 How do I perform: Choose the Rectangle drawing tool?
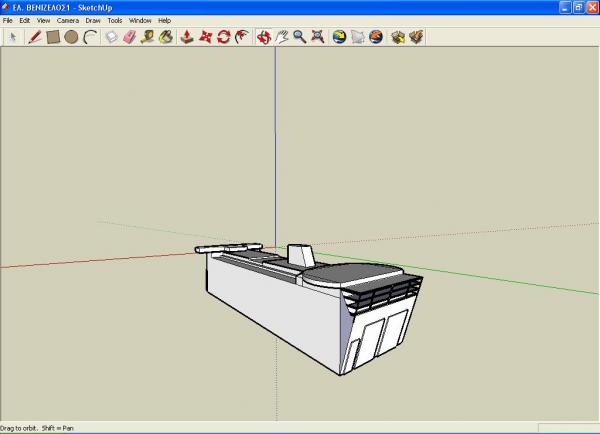(x=53, y=37)
